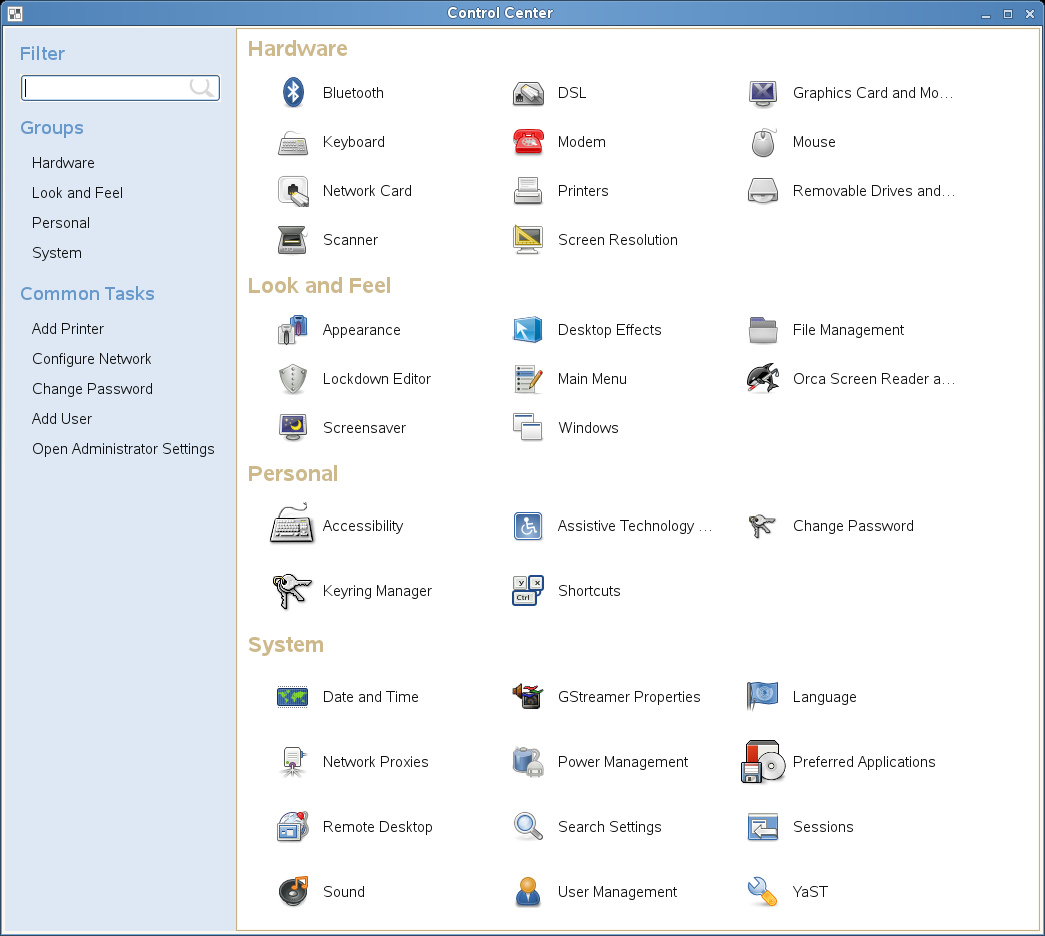Click the red Modem telephone icon
This screenshot has height=936, width=1045.
click(x=528, y=142)
